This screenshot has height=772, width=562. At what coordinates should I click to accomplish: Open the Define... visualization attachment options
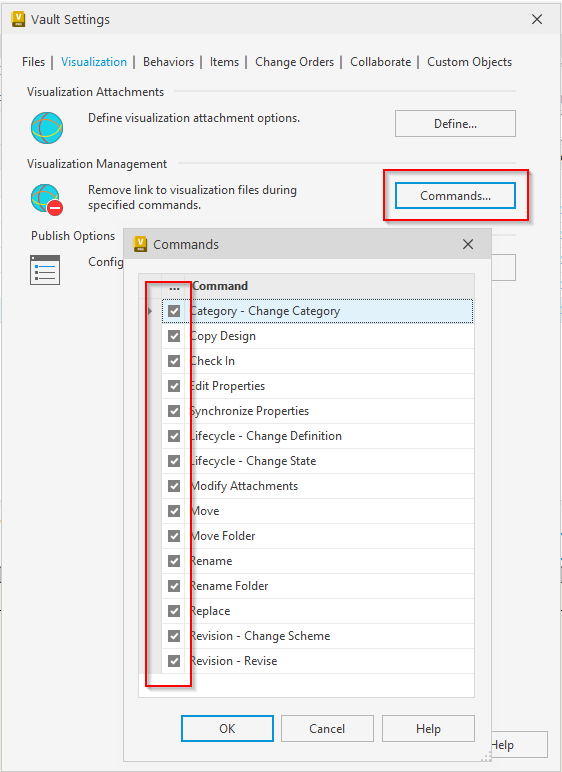coord(455,124)
